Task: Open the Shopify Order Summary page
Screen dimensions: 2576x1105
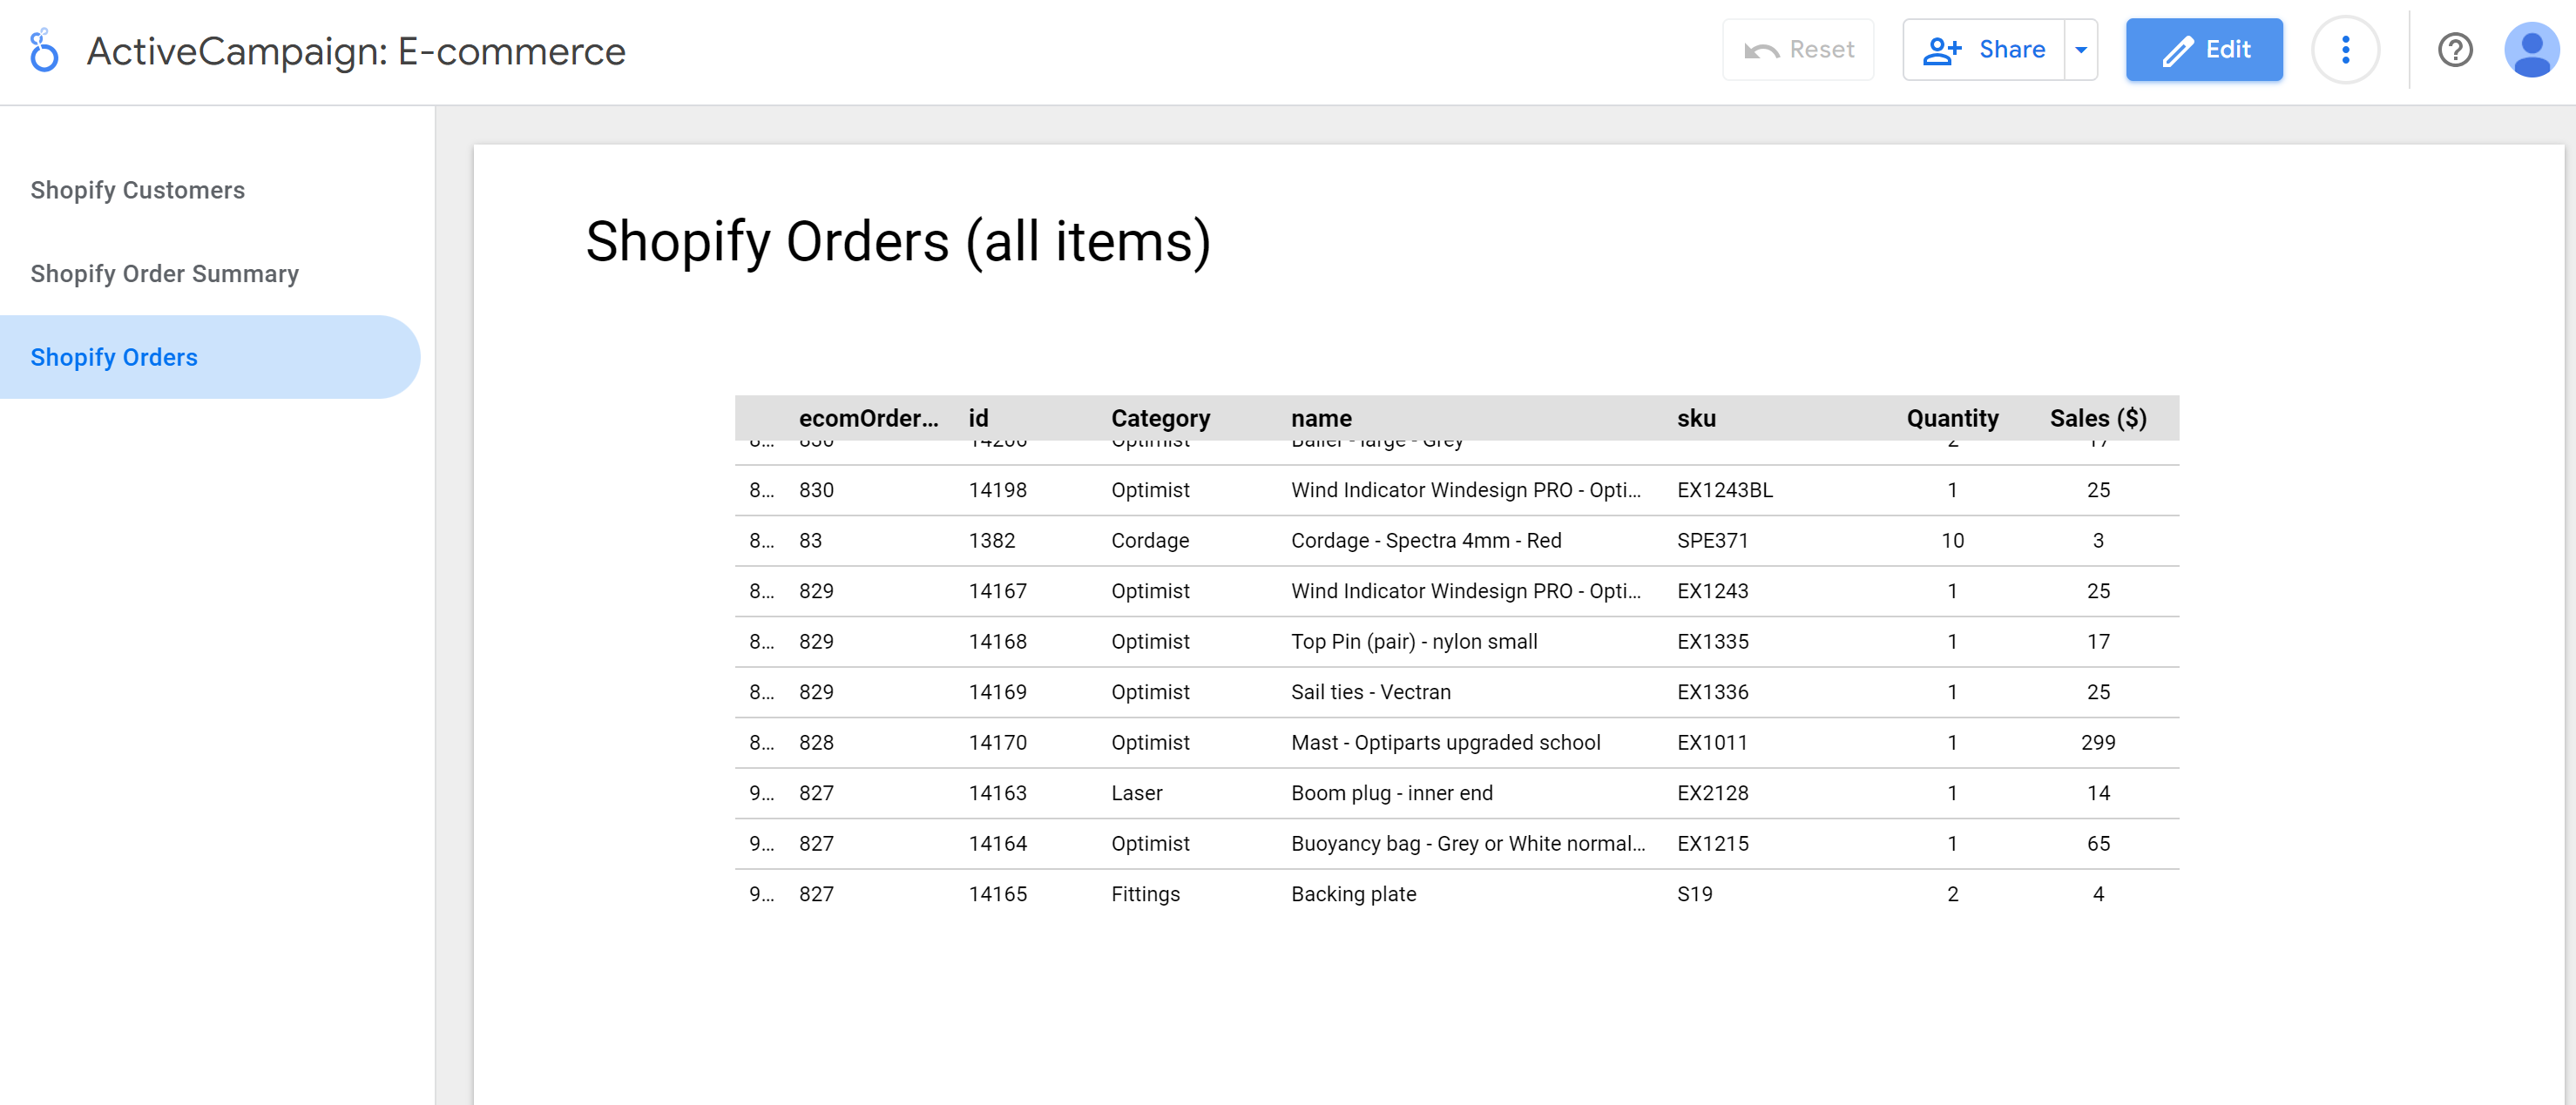Action: point(165,274)
